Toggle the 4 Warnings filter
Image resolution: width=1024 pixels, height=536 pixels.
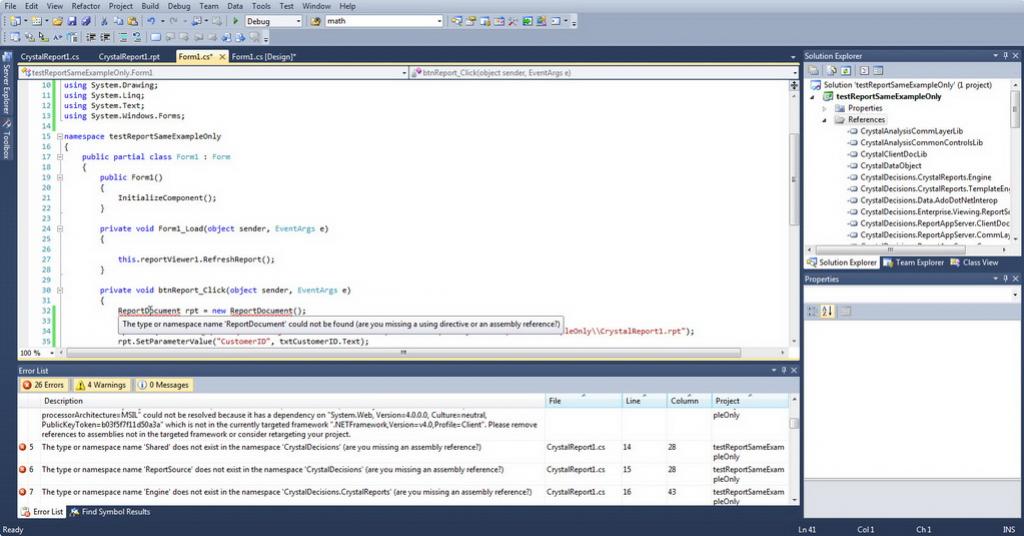101,385
